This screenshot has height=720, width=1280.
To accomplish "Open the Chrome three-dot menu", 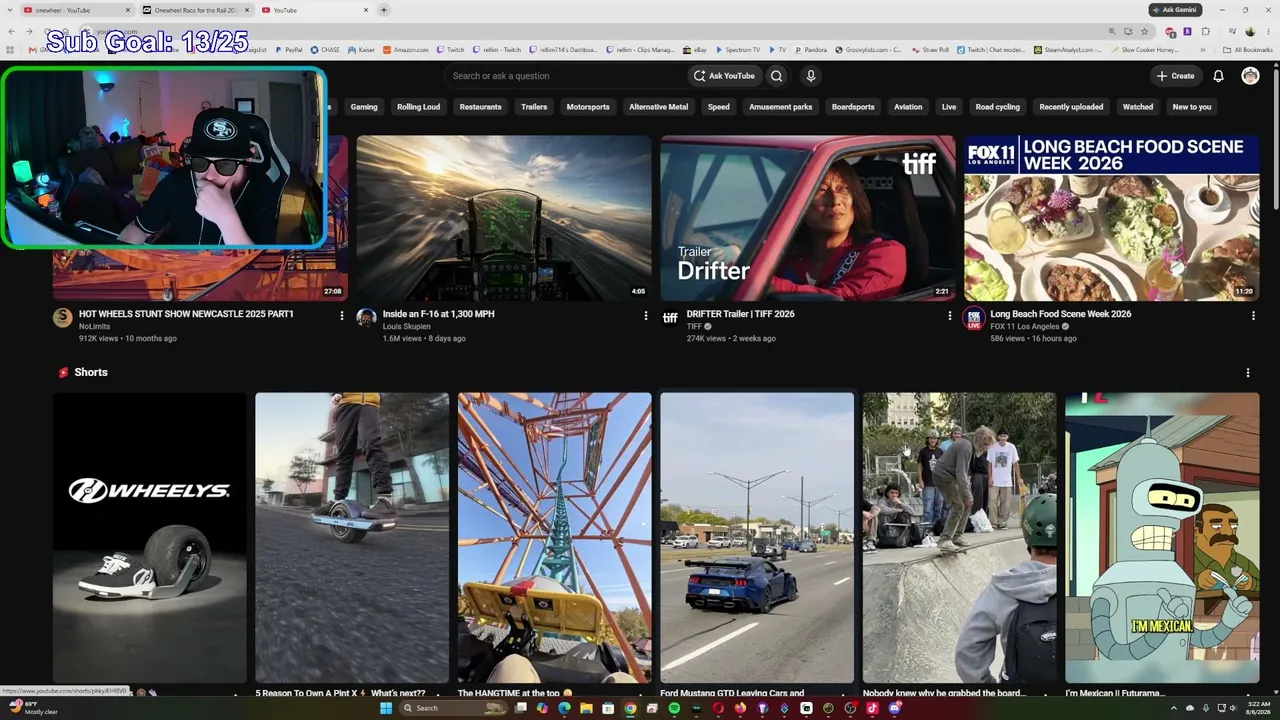I will click(x=1268, y=31).
